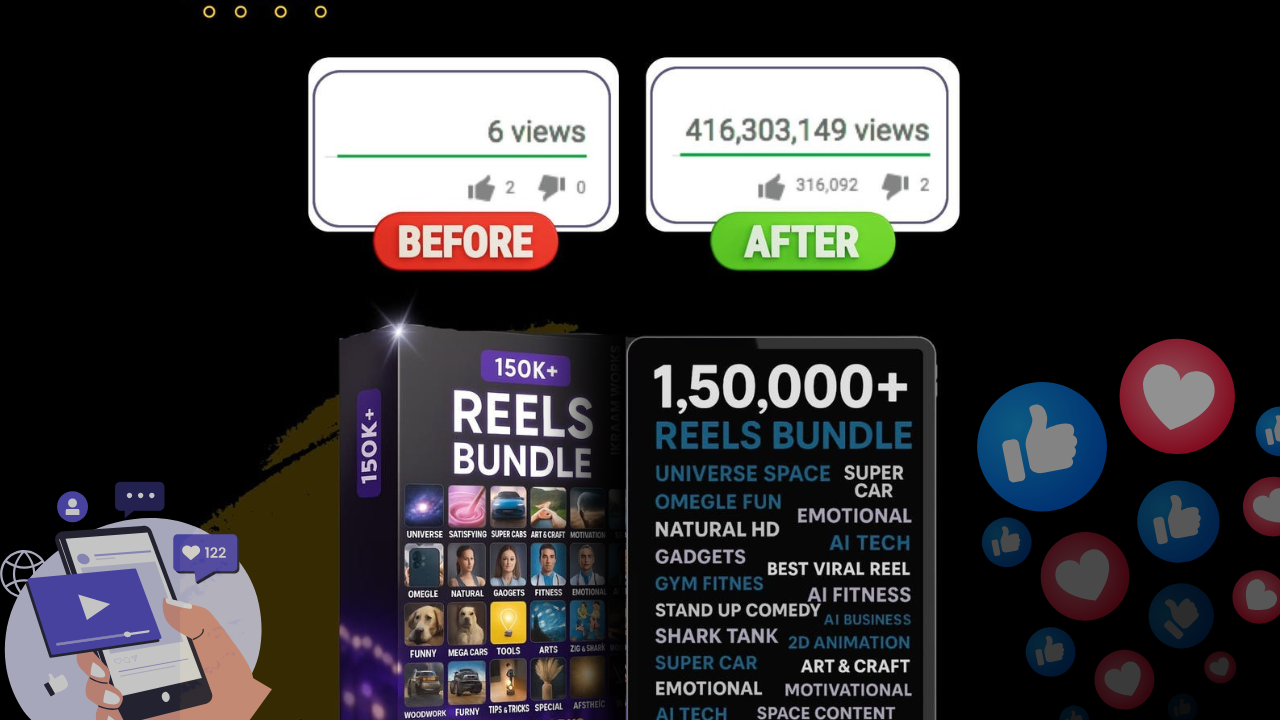1280x720 pixels.
Task: Click the red BEFORE badge
Action: click(x=465, y=241)
